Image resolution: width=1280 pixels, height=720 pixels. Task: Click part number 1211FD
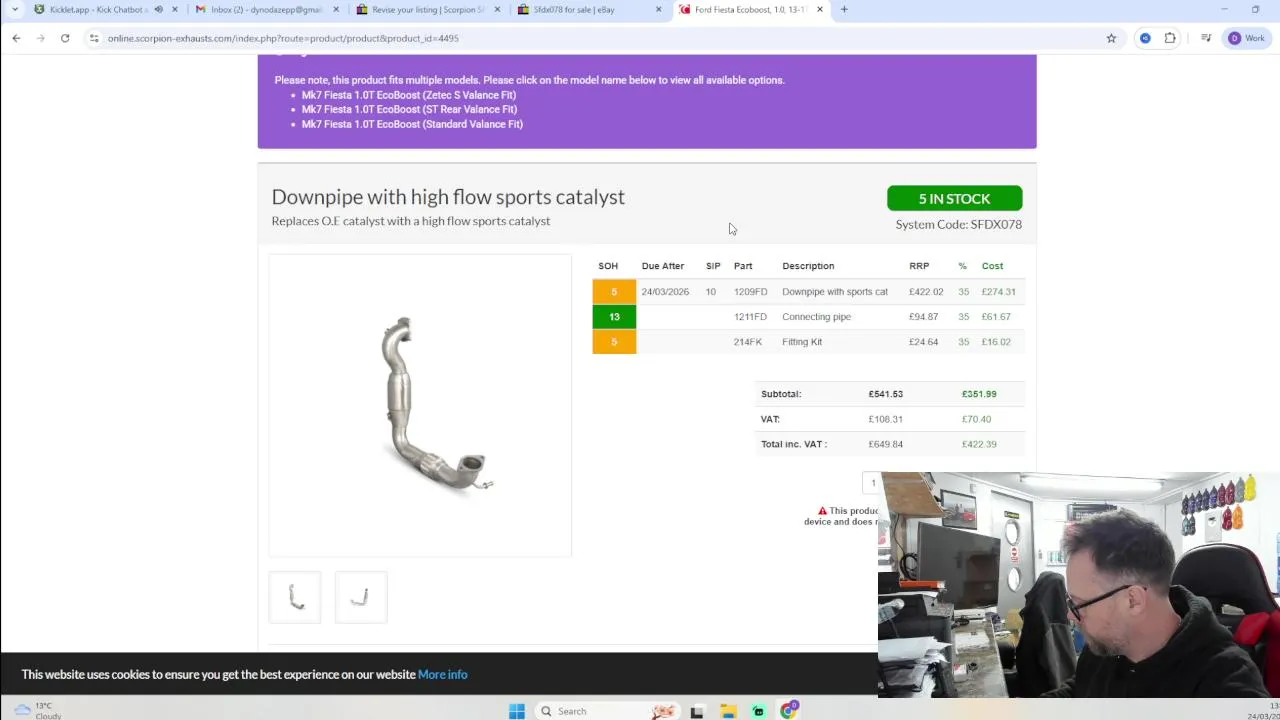click(x=750, y=317)
